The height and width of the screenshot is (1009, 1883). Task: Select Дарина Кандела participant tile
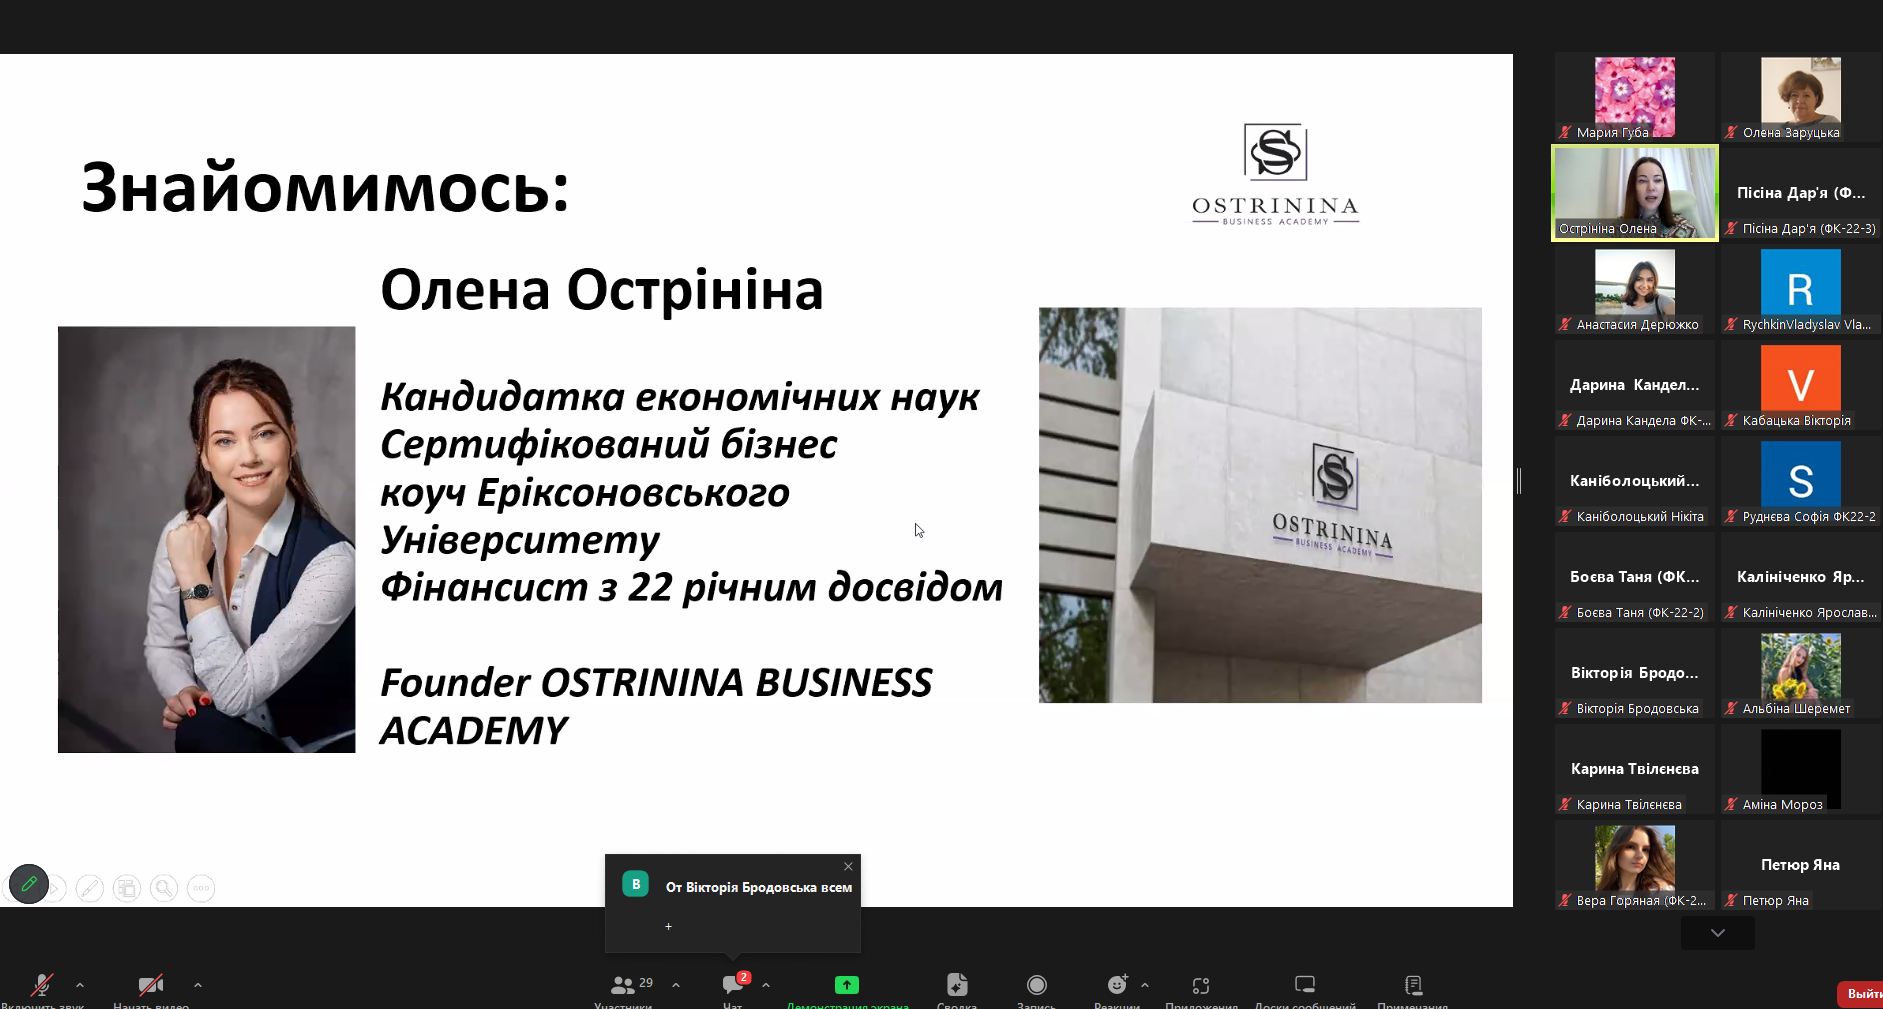[x=1635, y=385]
